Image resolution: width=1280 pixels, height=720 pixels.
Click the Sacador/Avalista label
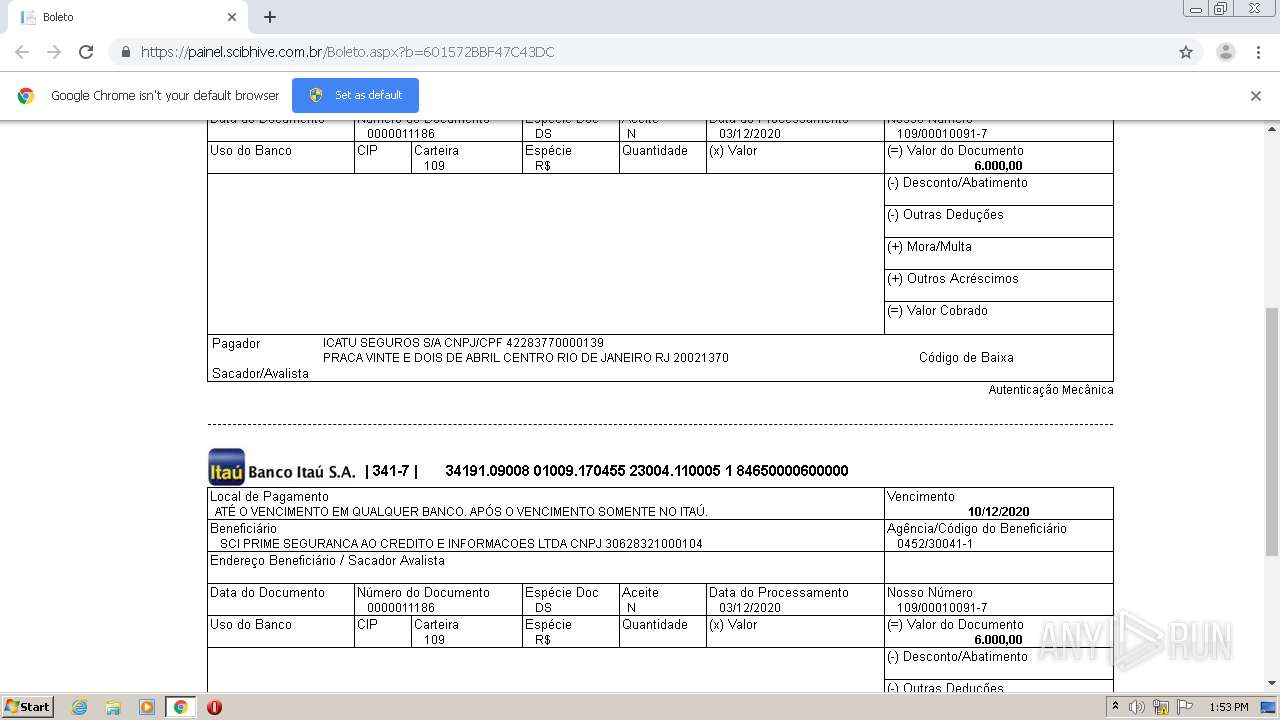(260, 374)
